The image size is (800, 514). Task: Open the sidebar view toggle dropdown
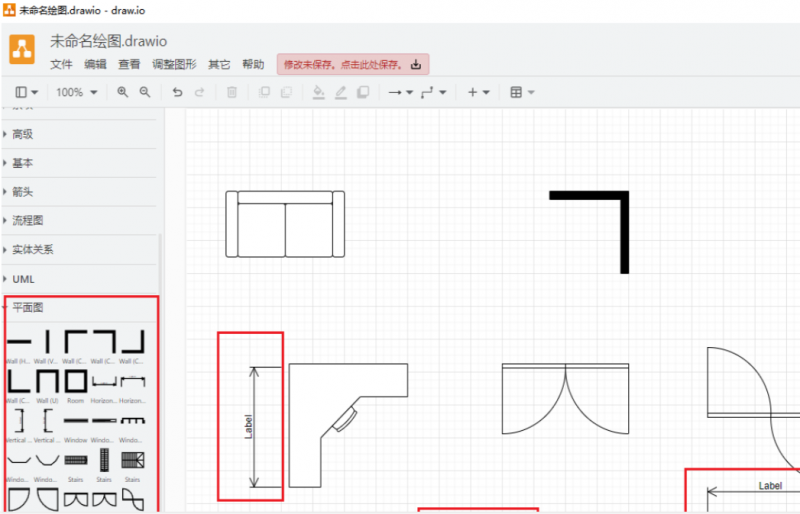coord(27,92)
